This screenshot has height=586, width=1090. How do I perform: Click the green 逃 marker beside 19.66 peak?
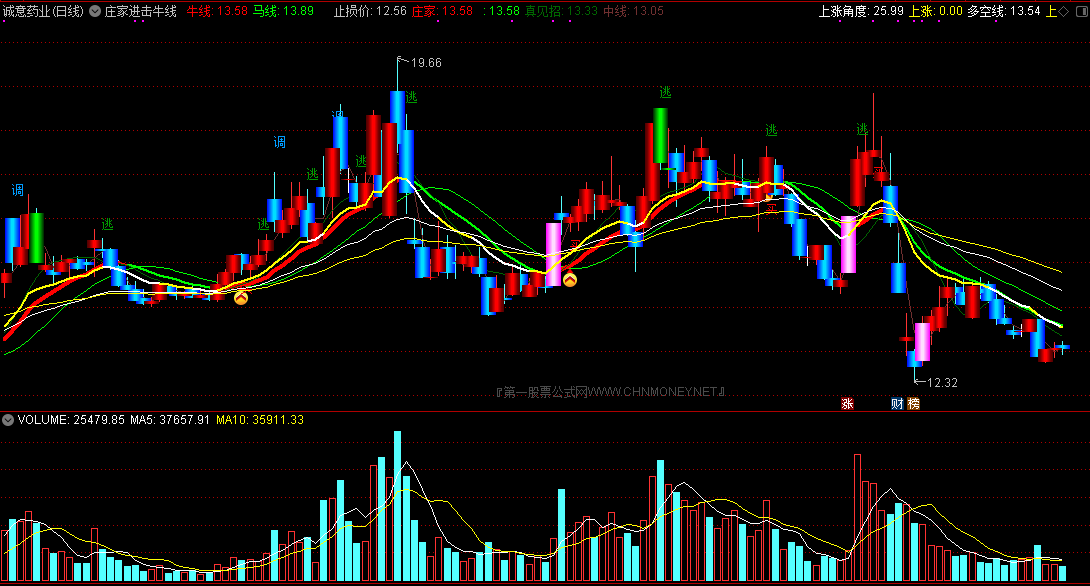412,97
